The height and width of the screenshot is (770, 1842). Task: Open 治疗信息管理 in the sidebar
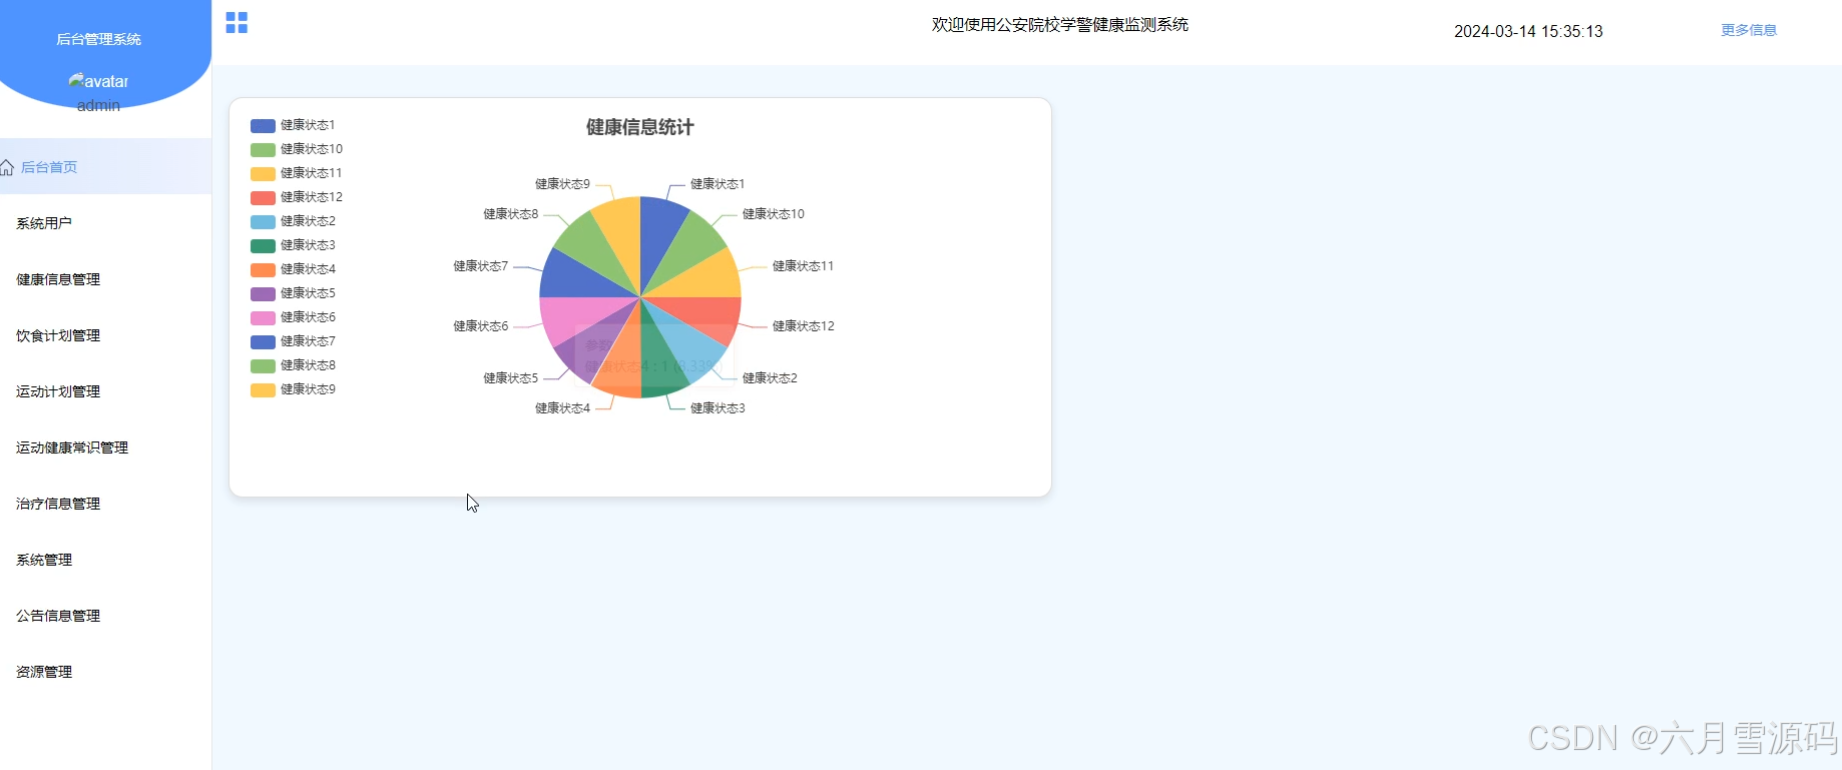[x=105, y=503]
